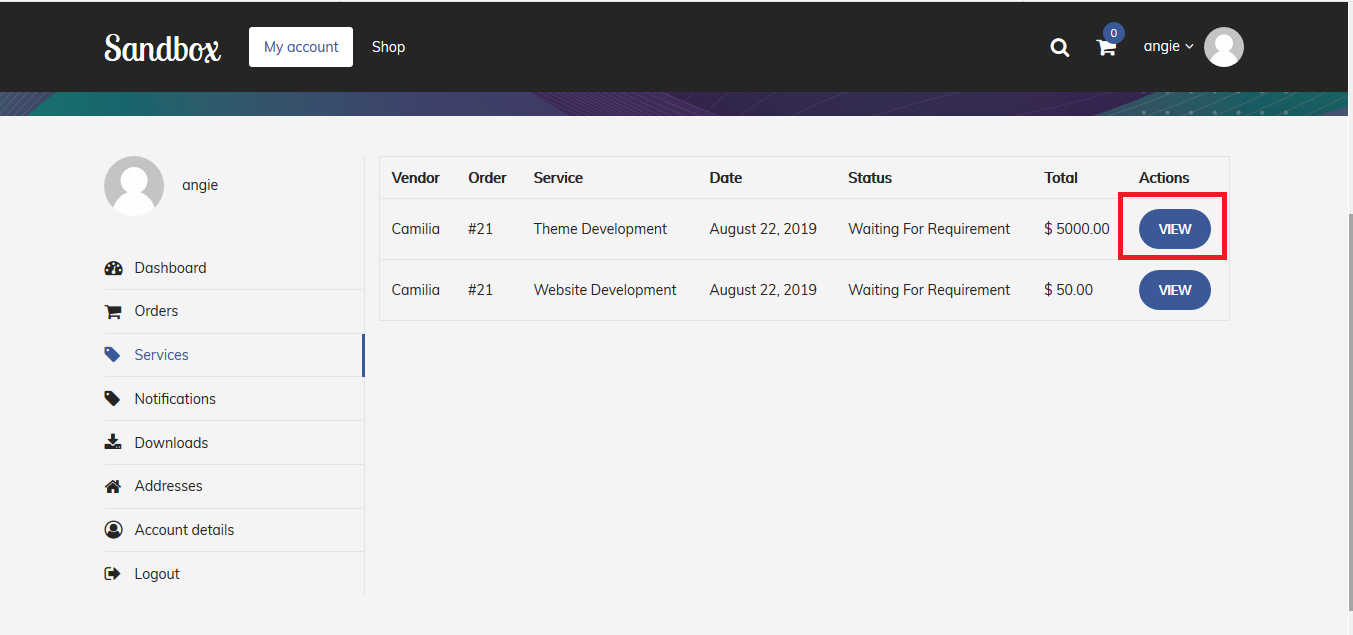Image resolution: width=1353 pixels, height=635 pixels.
Task: Click the Orders cart icon in sidebar
Action: point(113,311)
